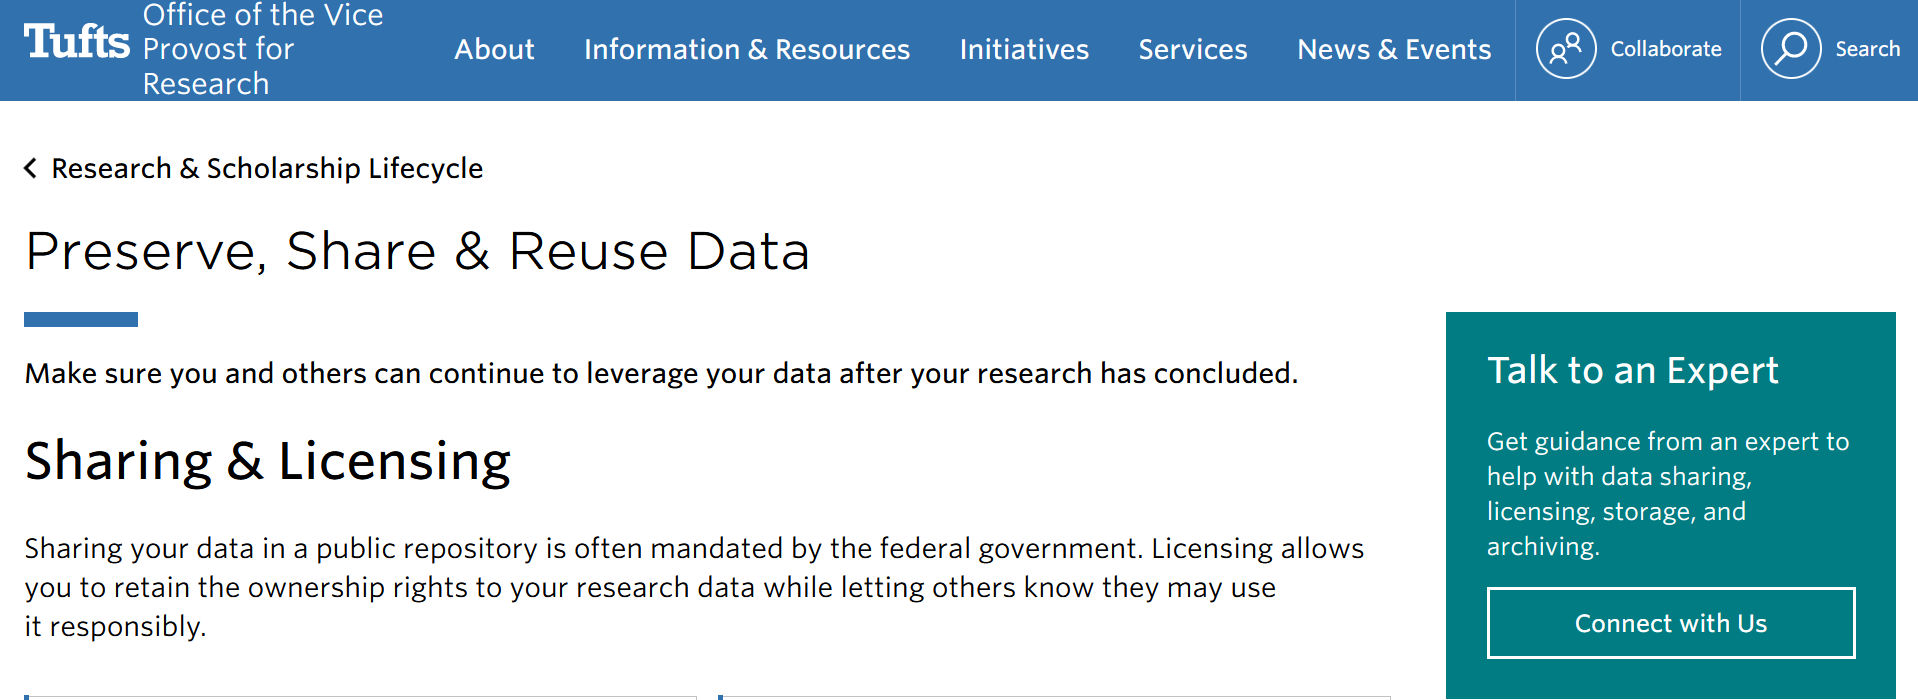Click the Sharing & Licensing heading

pos(267,461)
